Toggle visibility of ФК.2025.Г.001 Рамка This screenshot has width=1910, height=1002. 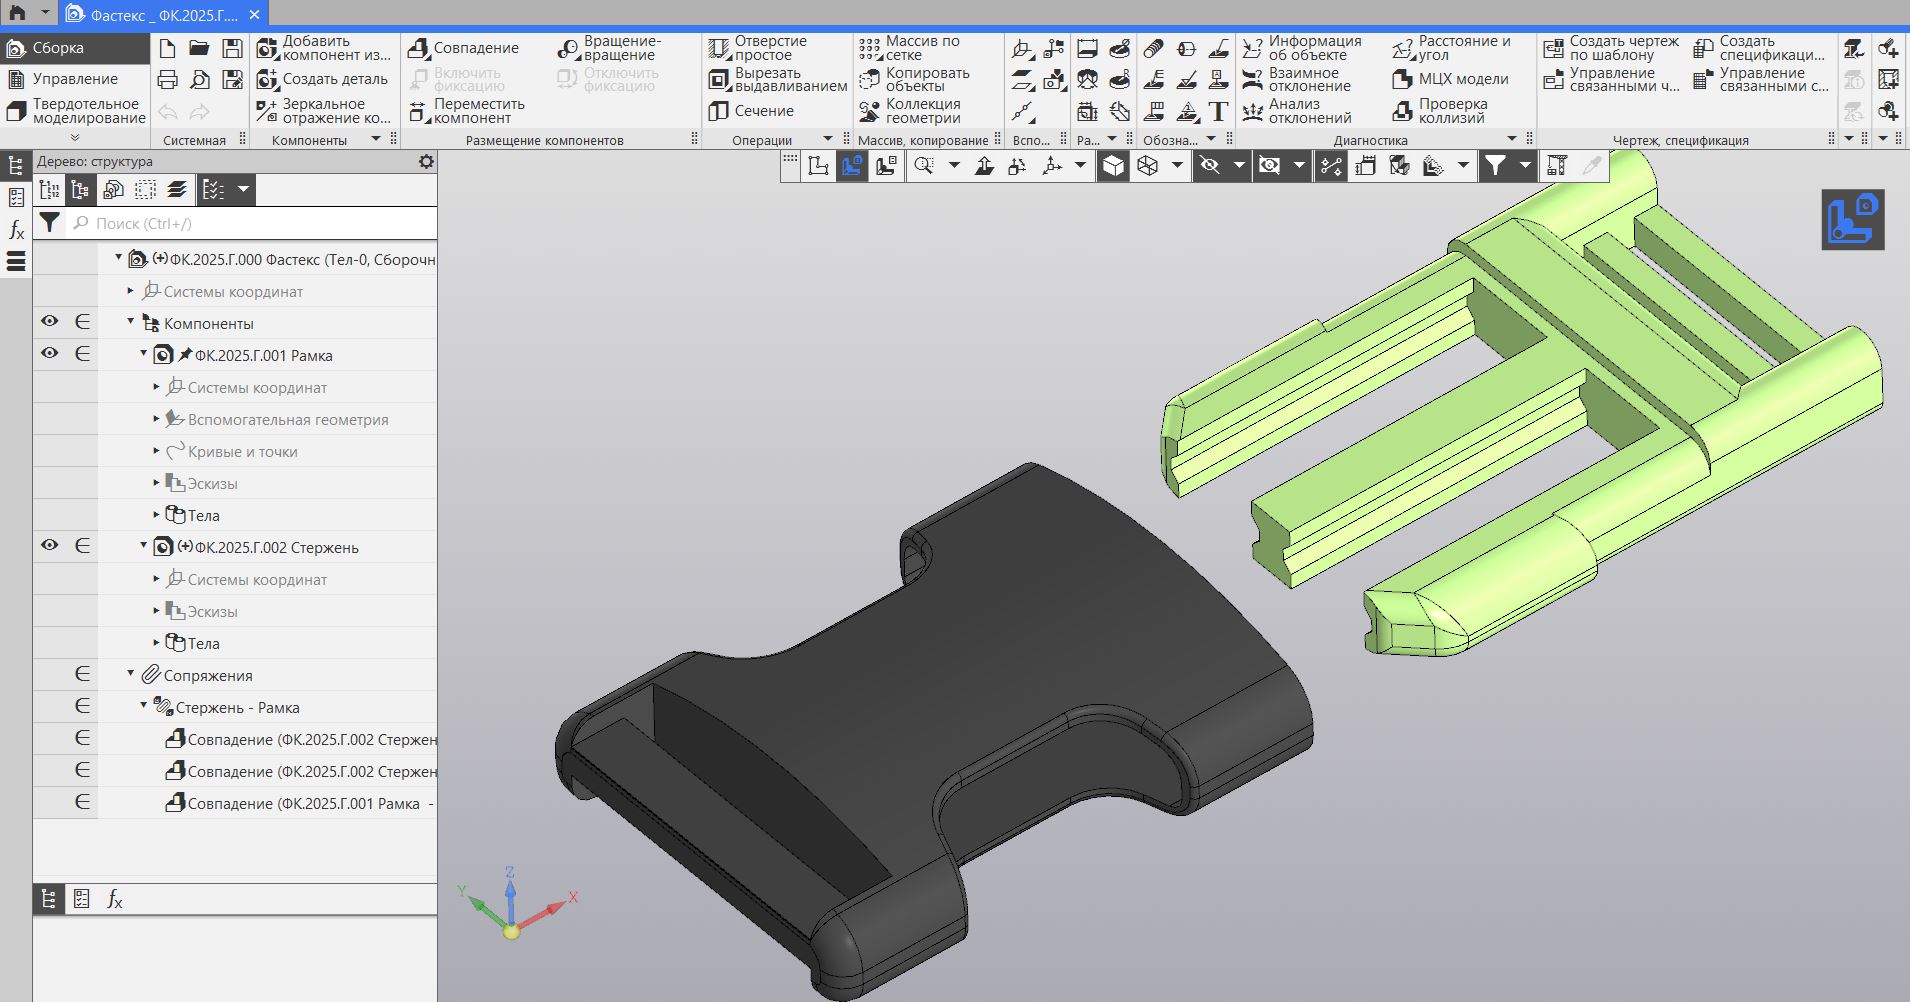49,354
